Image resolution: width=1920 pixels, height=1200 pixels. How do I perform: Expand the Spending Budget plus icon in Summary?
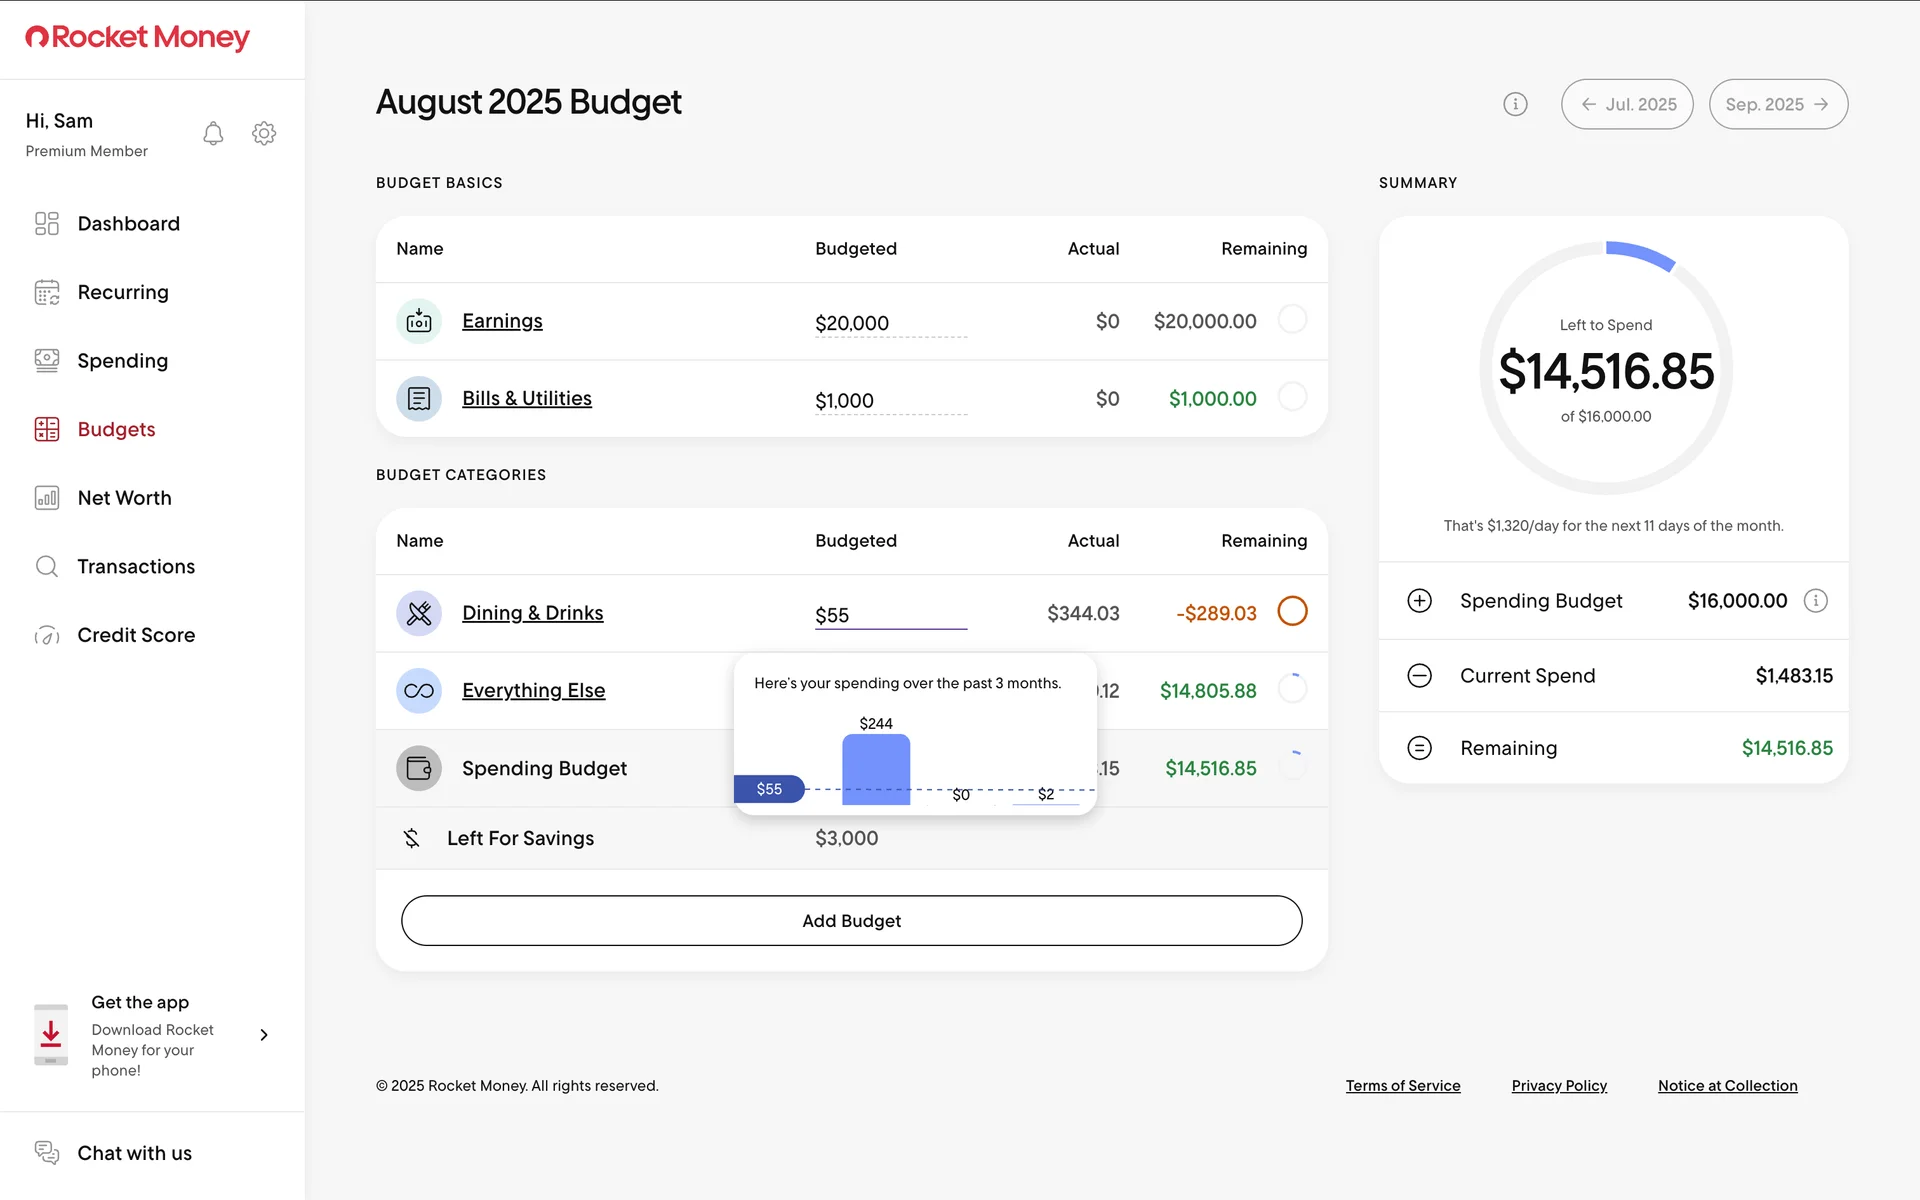click(1419, 600)
